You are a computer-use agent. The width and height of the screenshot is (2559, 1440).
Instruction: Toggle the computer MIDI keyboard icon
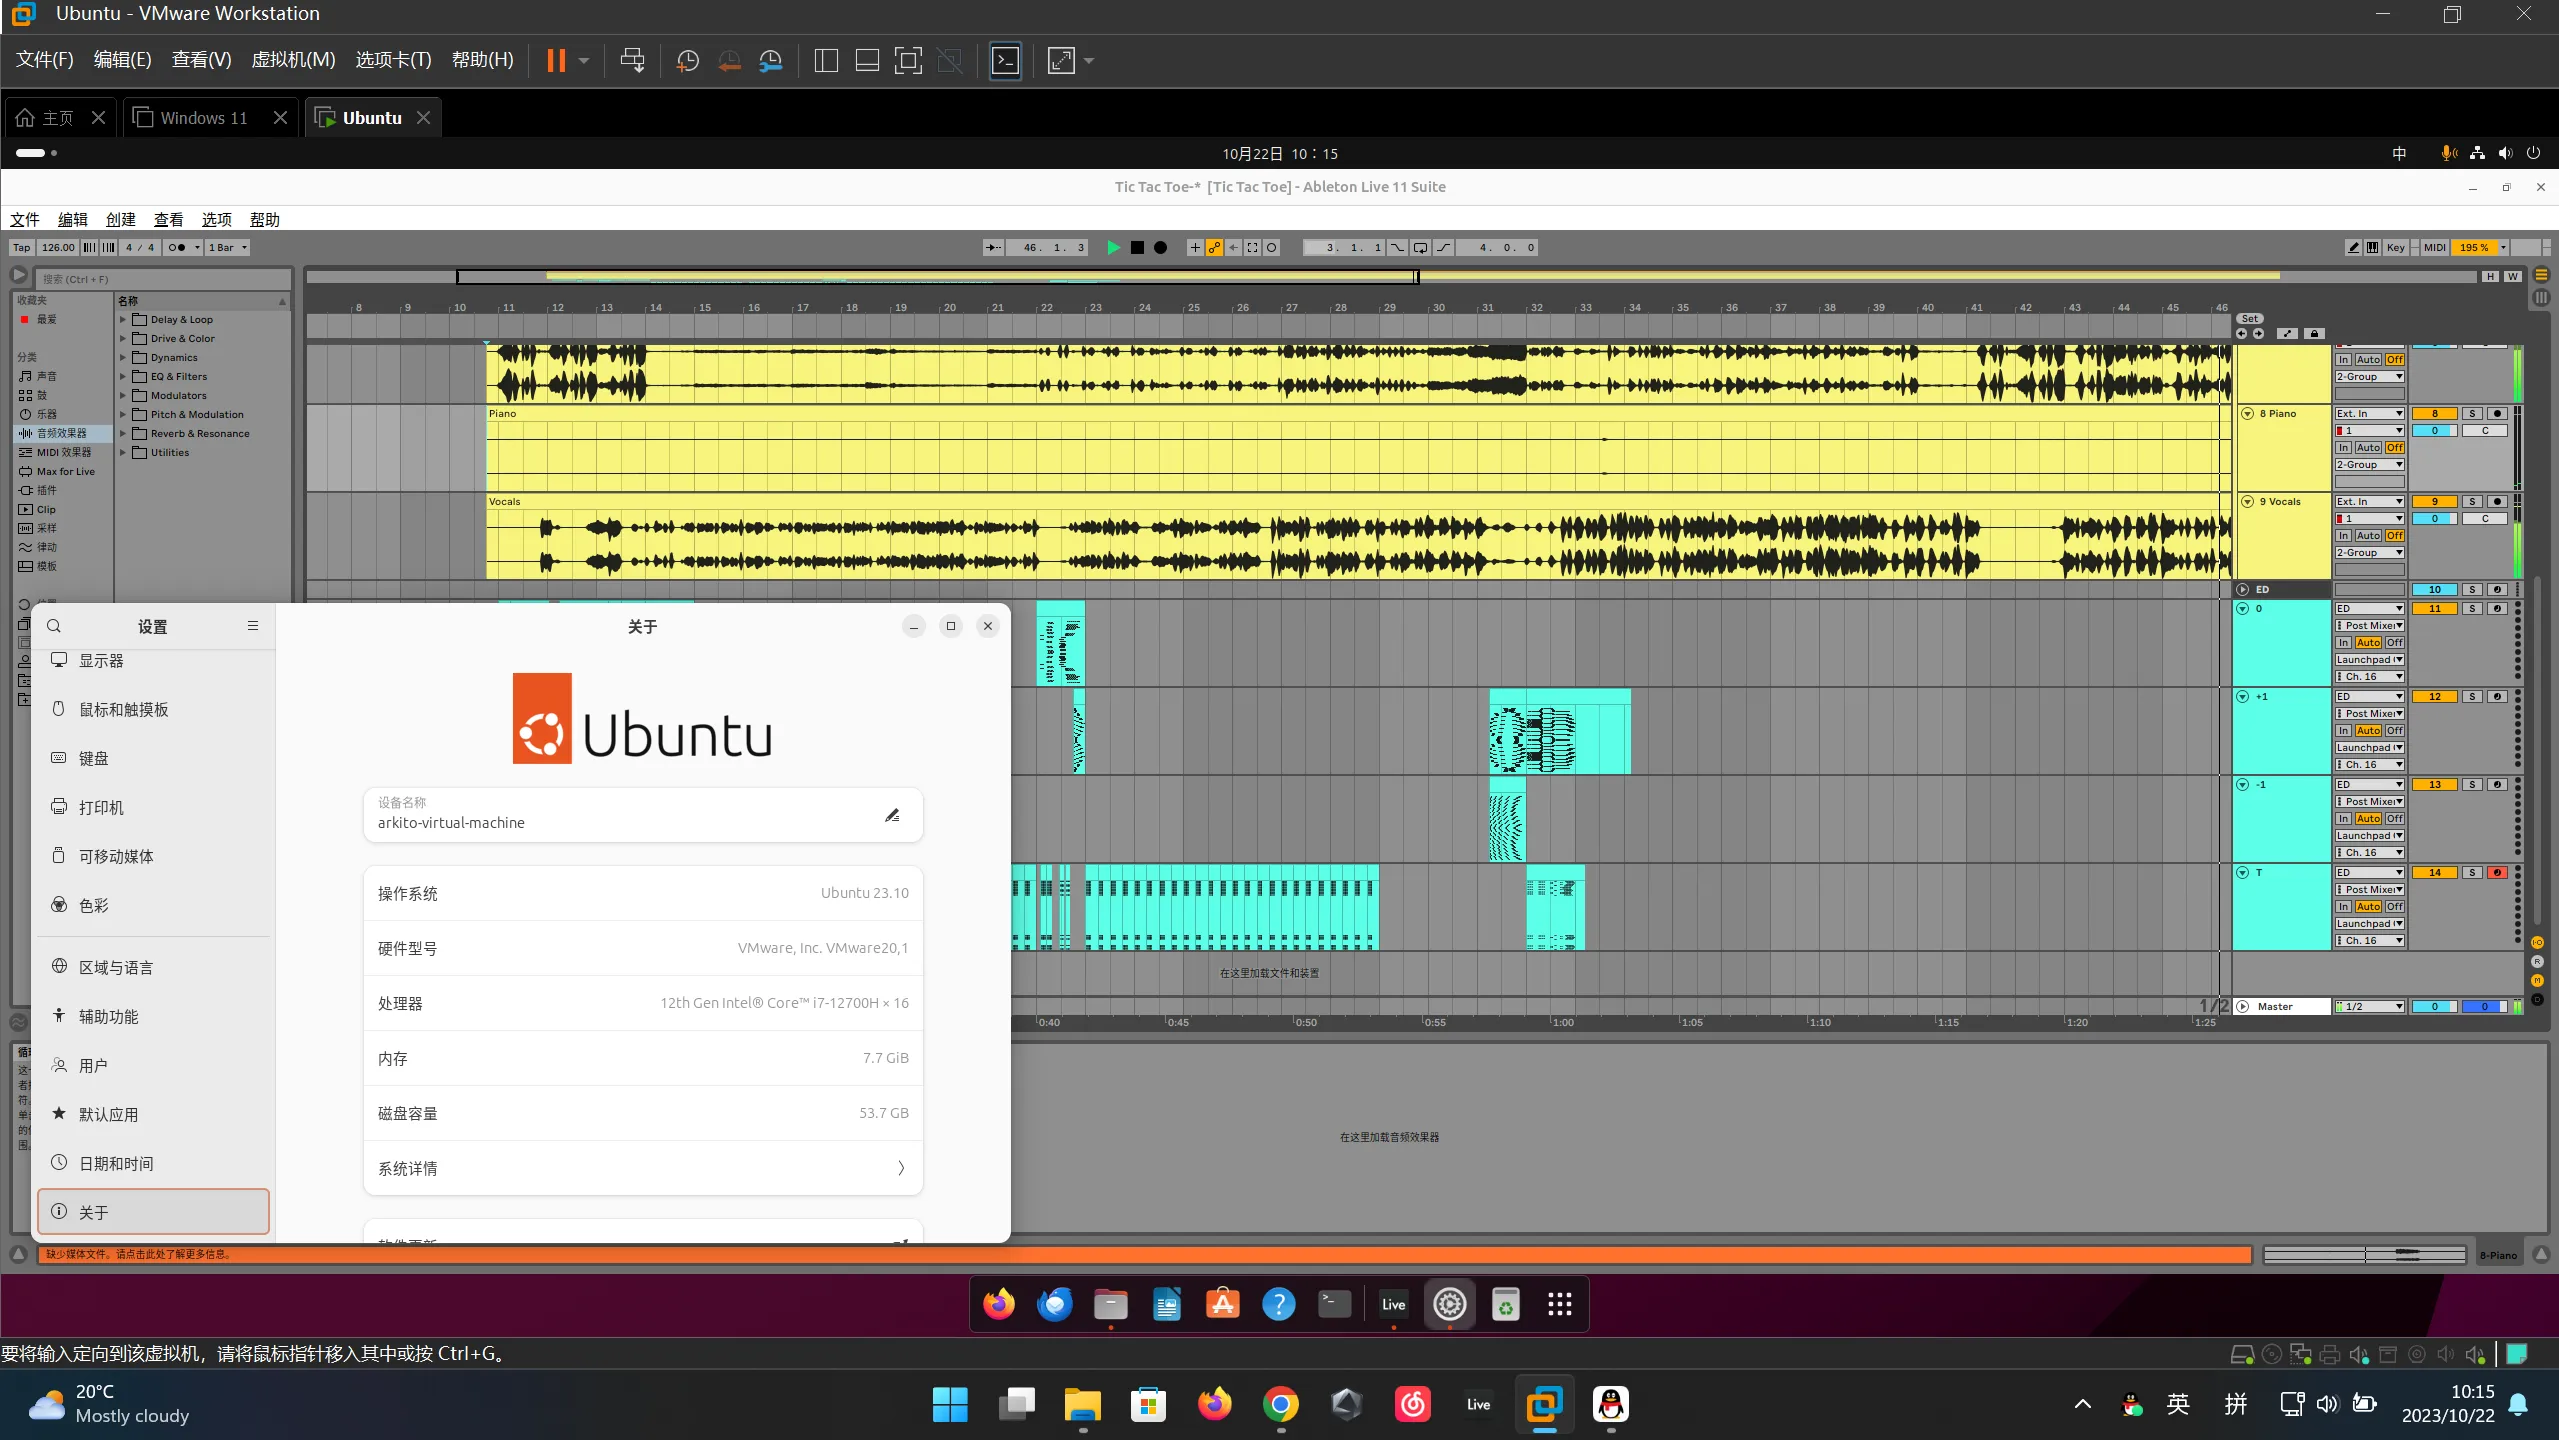(2373, 248)
